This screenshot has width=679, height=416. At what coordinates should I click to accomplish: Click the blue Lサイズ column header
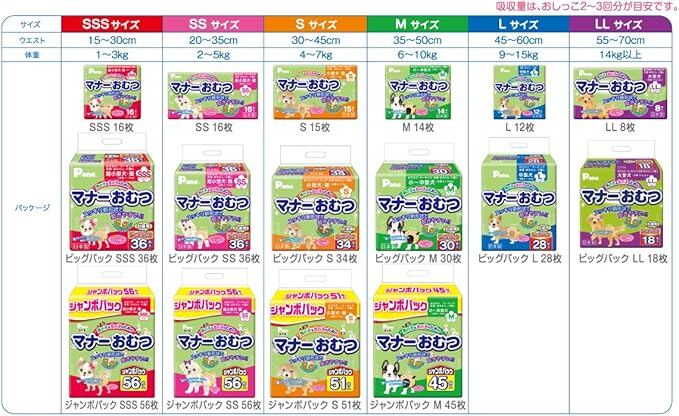(x=519, y=24)
